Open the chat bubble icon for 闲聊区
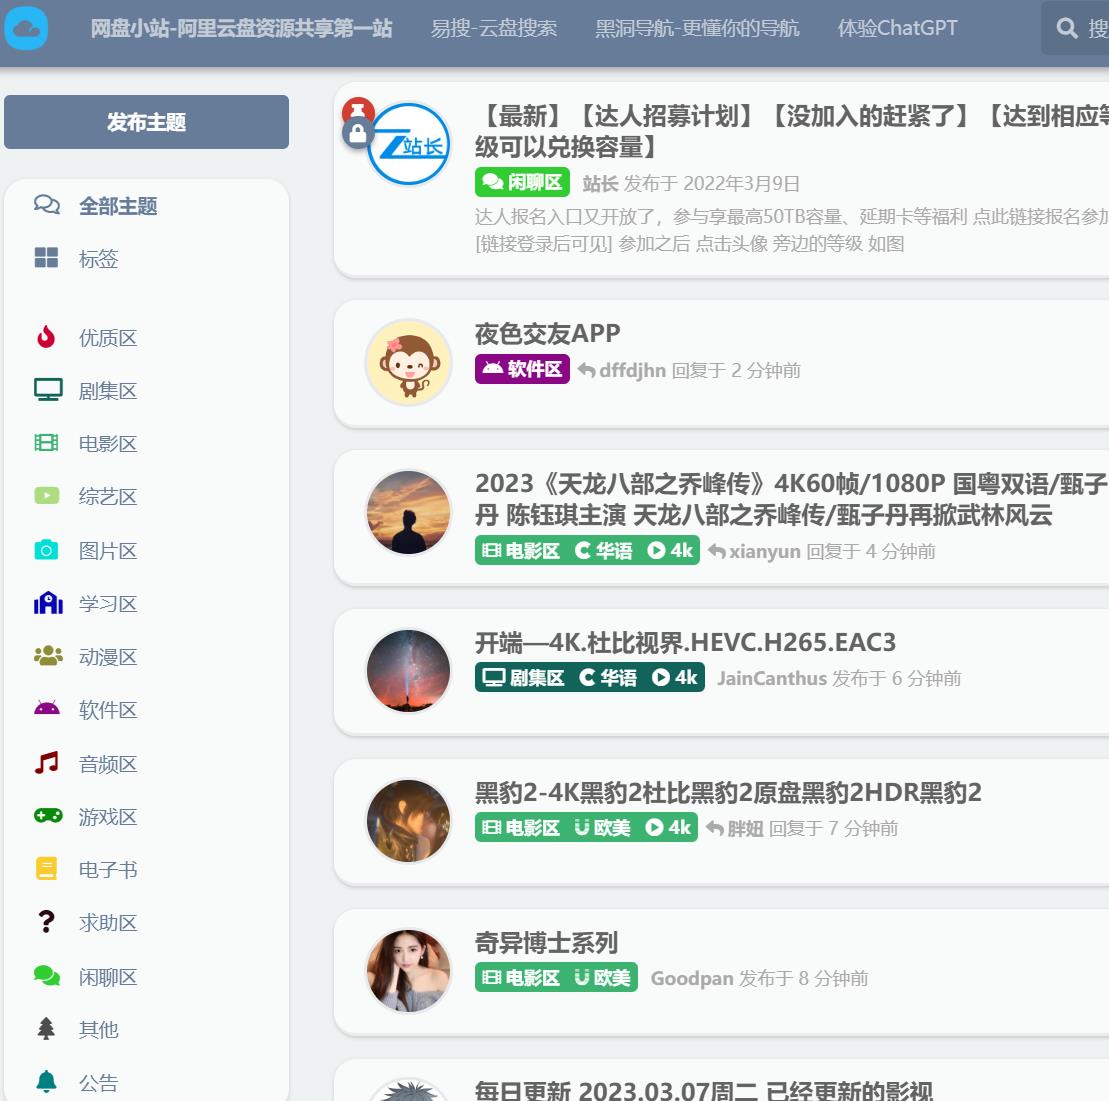This screenshot has width=1109, height=1101. tap(46, 976)
